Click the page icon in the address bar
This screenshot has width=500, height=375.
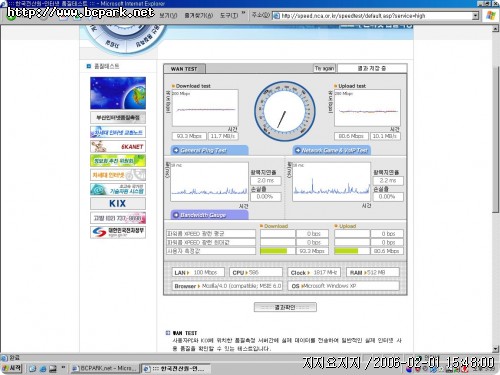tap(276, 16)
